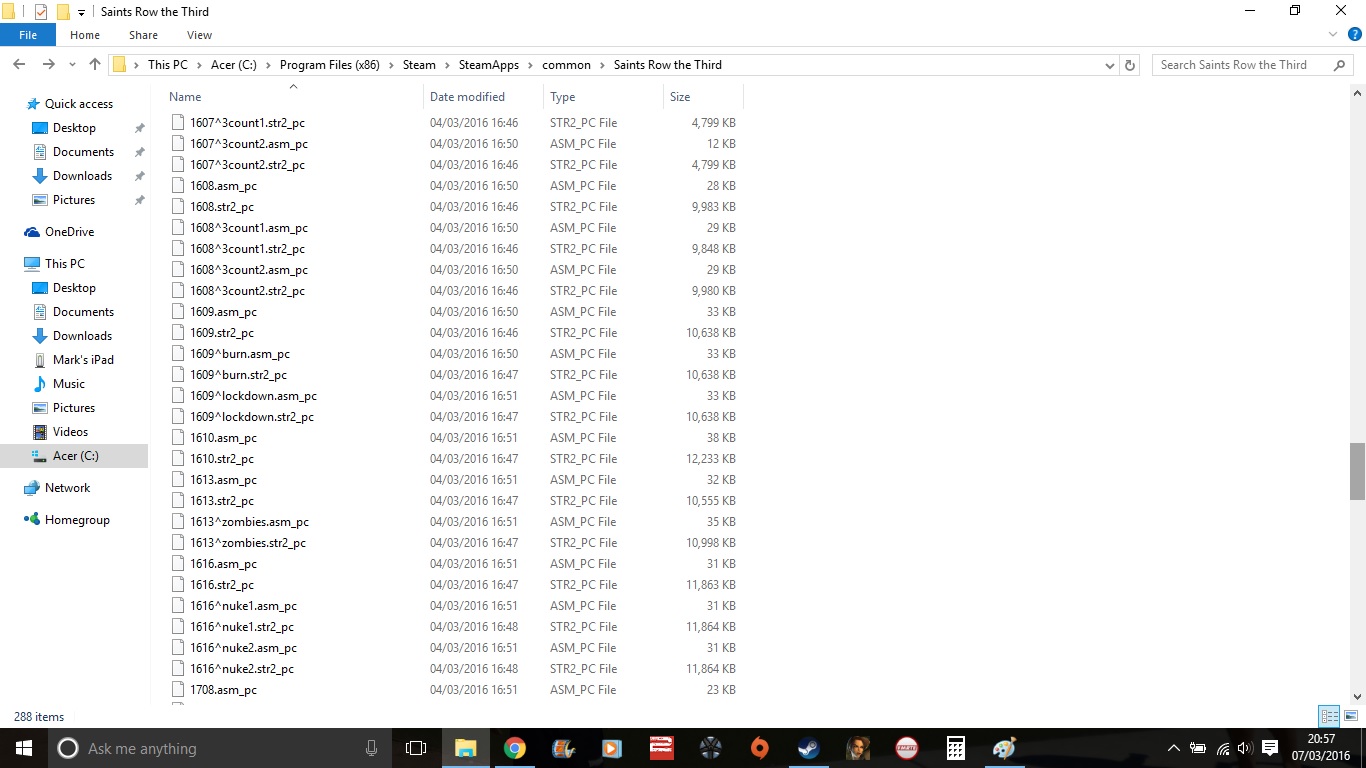The image size is (1366, 768).
Task: Switch to large icons view in status bar
Action: point(1350,716)
